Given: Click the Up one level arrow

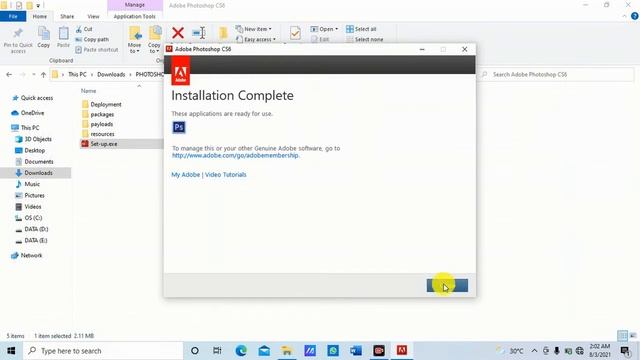Looking at the screenshot, I should pos(43,75).
